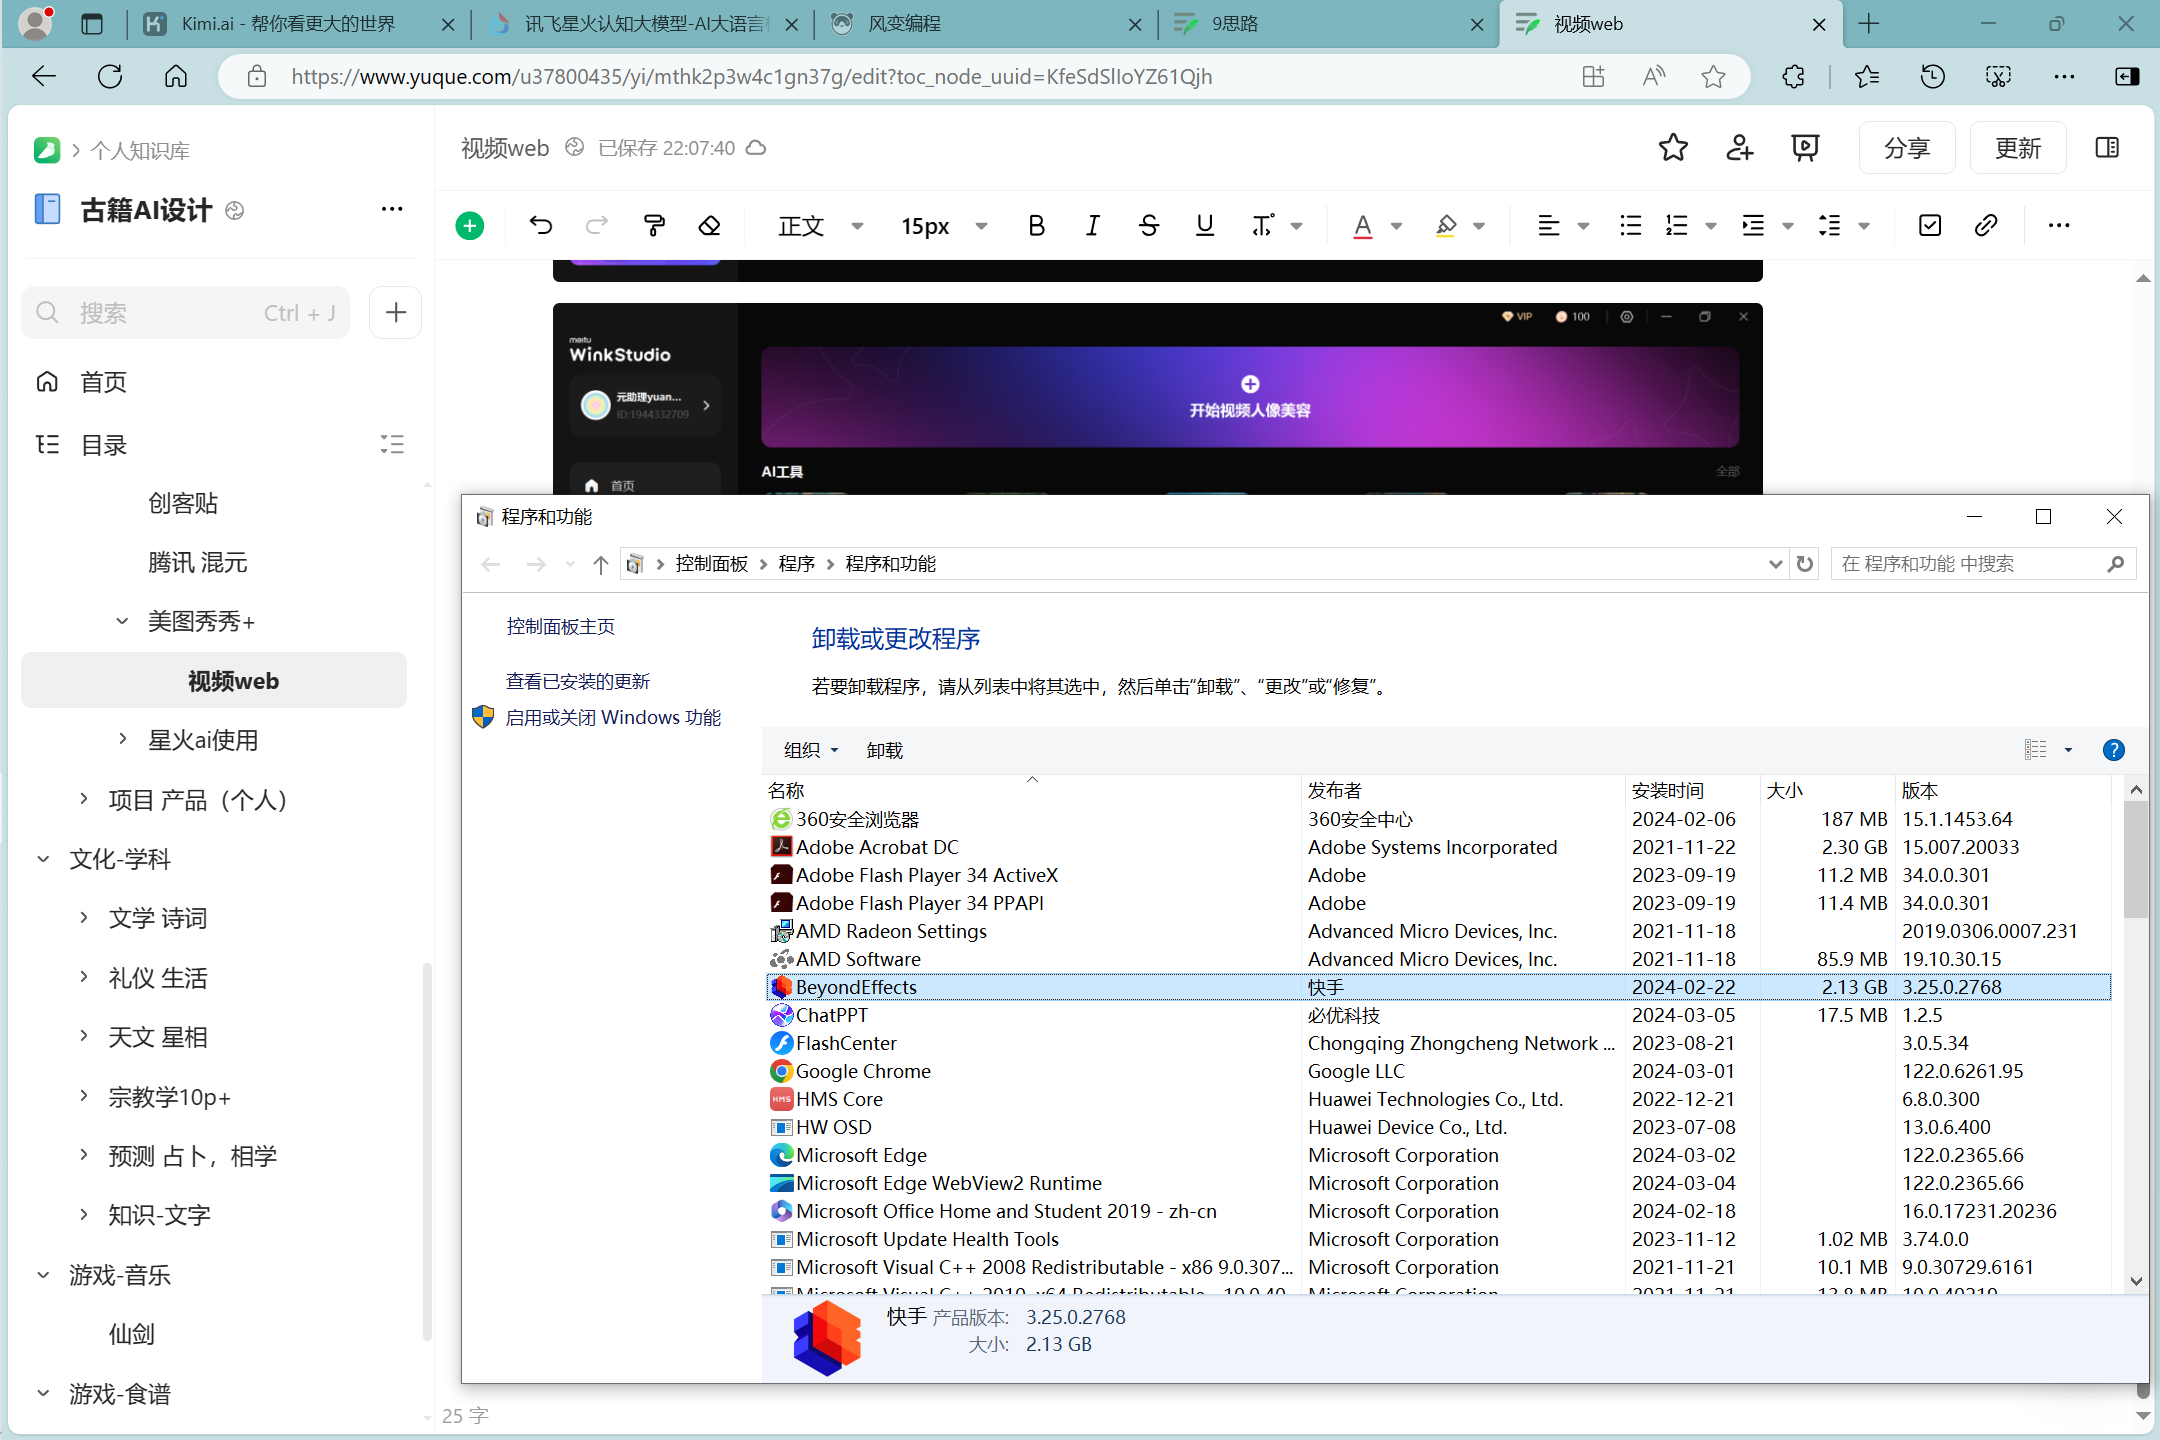Click the 更新 button
This screenshot has height=1440, width=2160.
tap(2017, 148)
